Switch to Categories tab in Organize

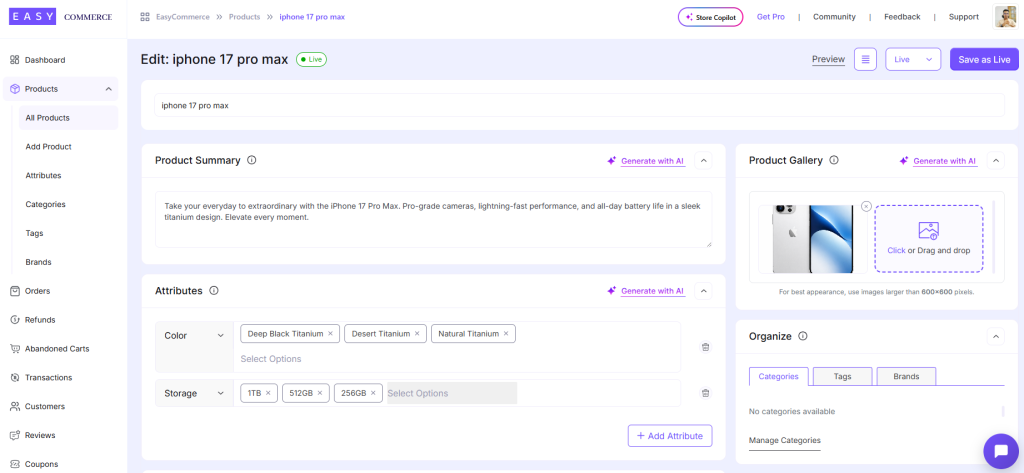point(779,377)
